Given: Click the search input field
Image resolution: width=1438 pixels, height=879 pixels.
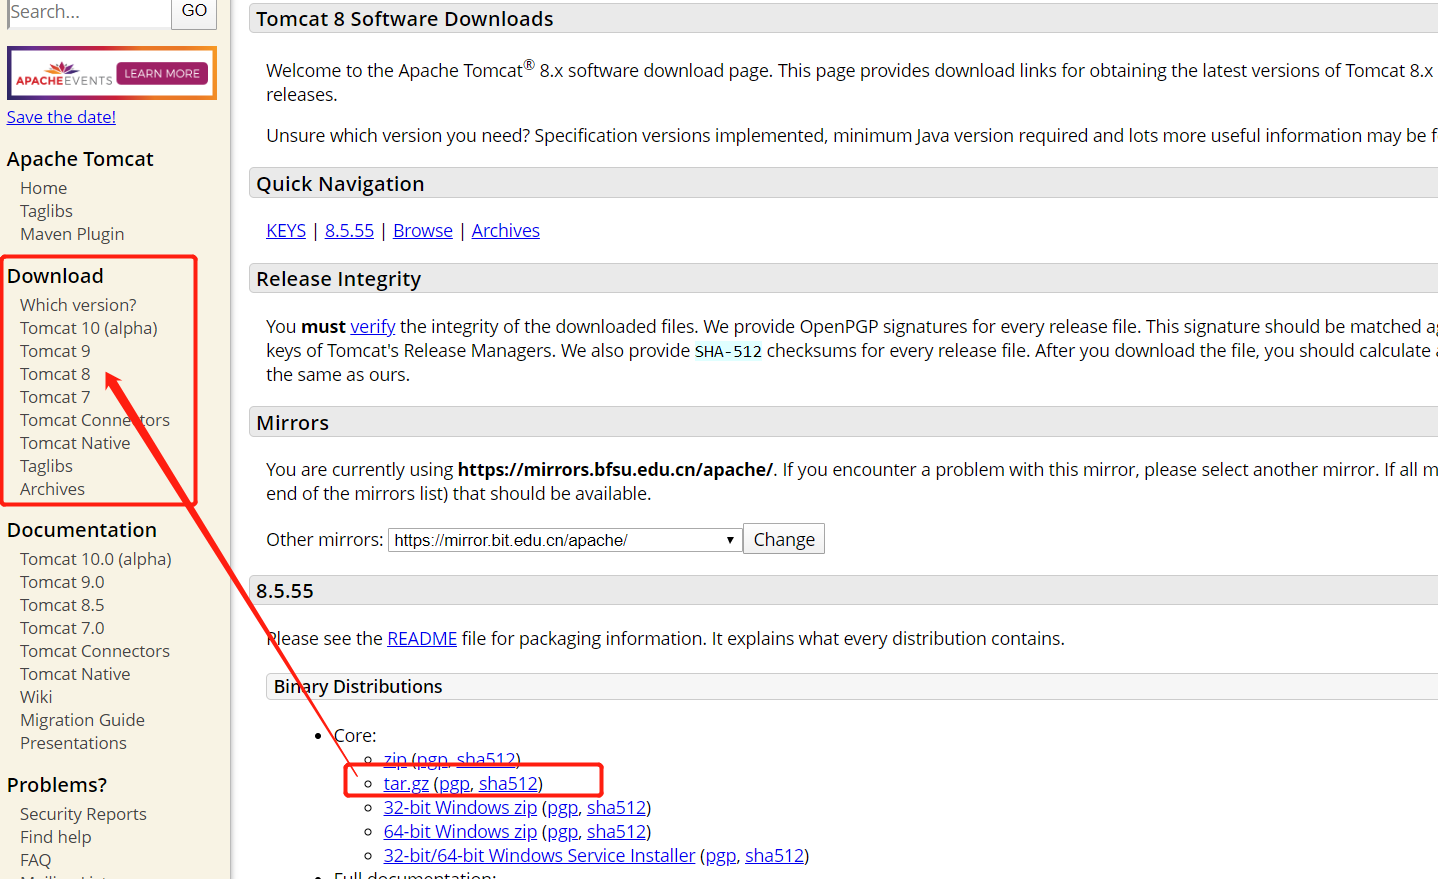Looking at the screenshot, I should click(x=89, y=12).
